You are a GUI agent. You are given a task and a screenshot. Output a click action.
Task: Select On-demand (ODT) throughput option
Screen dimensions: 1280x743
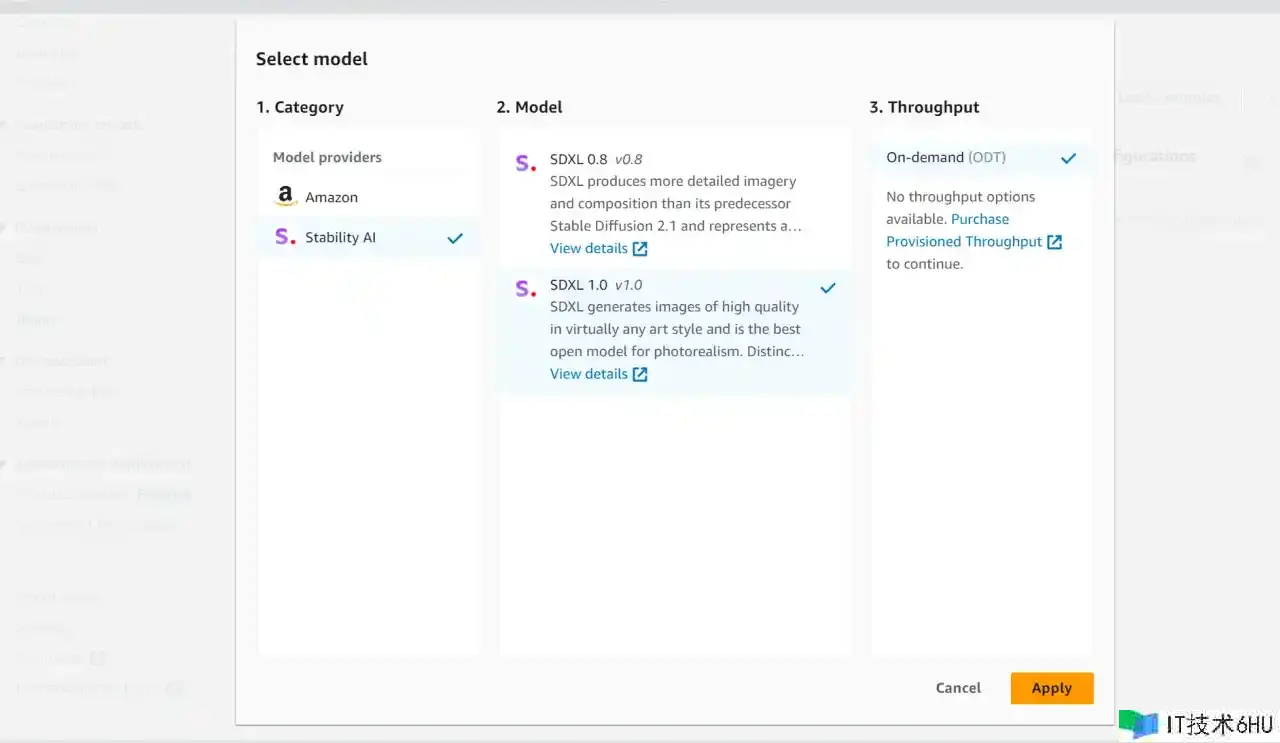[945, 158]
